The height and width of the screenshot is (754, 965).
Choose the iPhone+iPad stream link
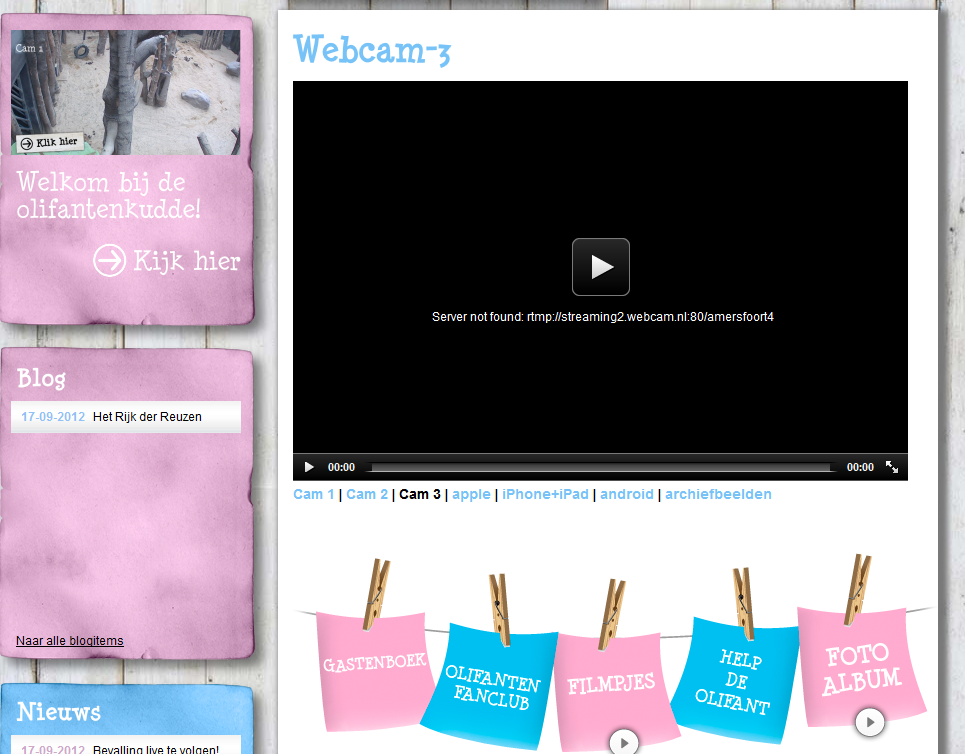coord(545,494)
